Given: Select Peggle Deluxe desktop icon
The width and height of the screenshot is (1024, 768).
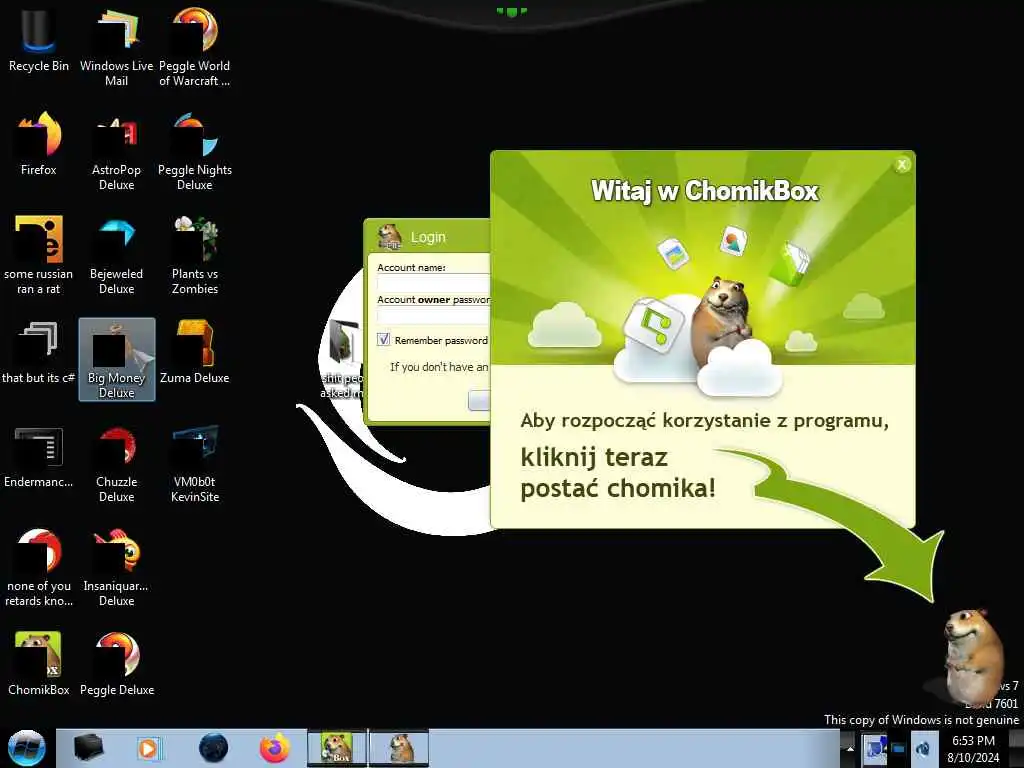Looking at the screenshot, I should [116, 663].
